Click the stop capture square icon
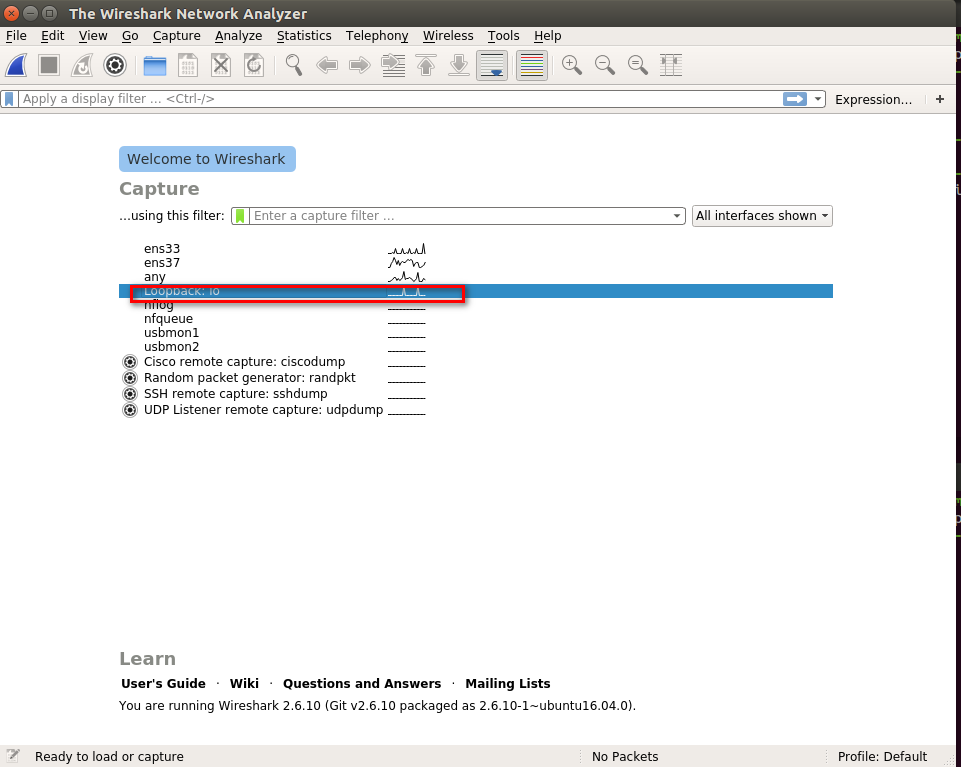Viewport: 961px width, 767px height. [49, 65]
